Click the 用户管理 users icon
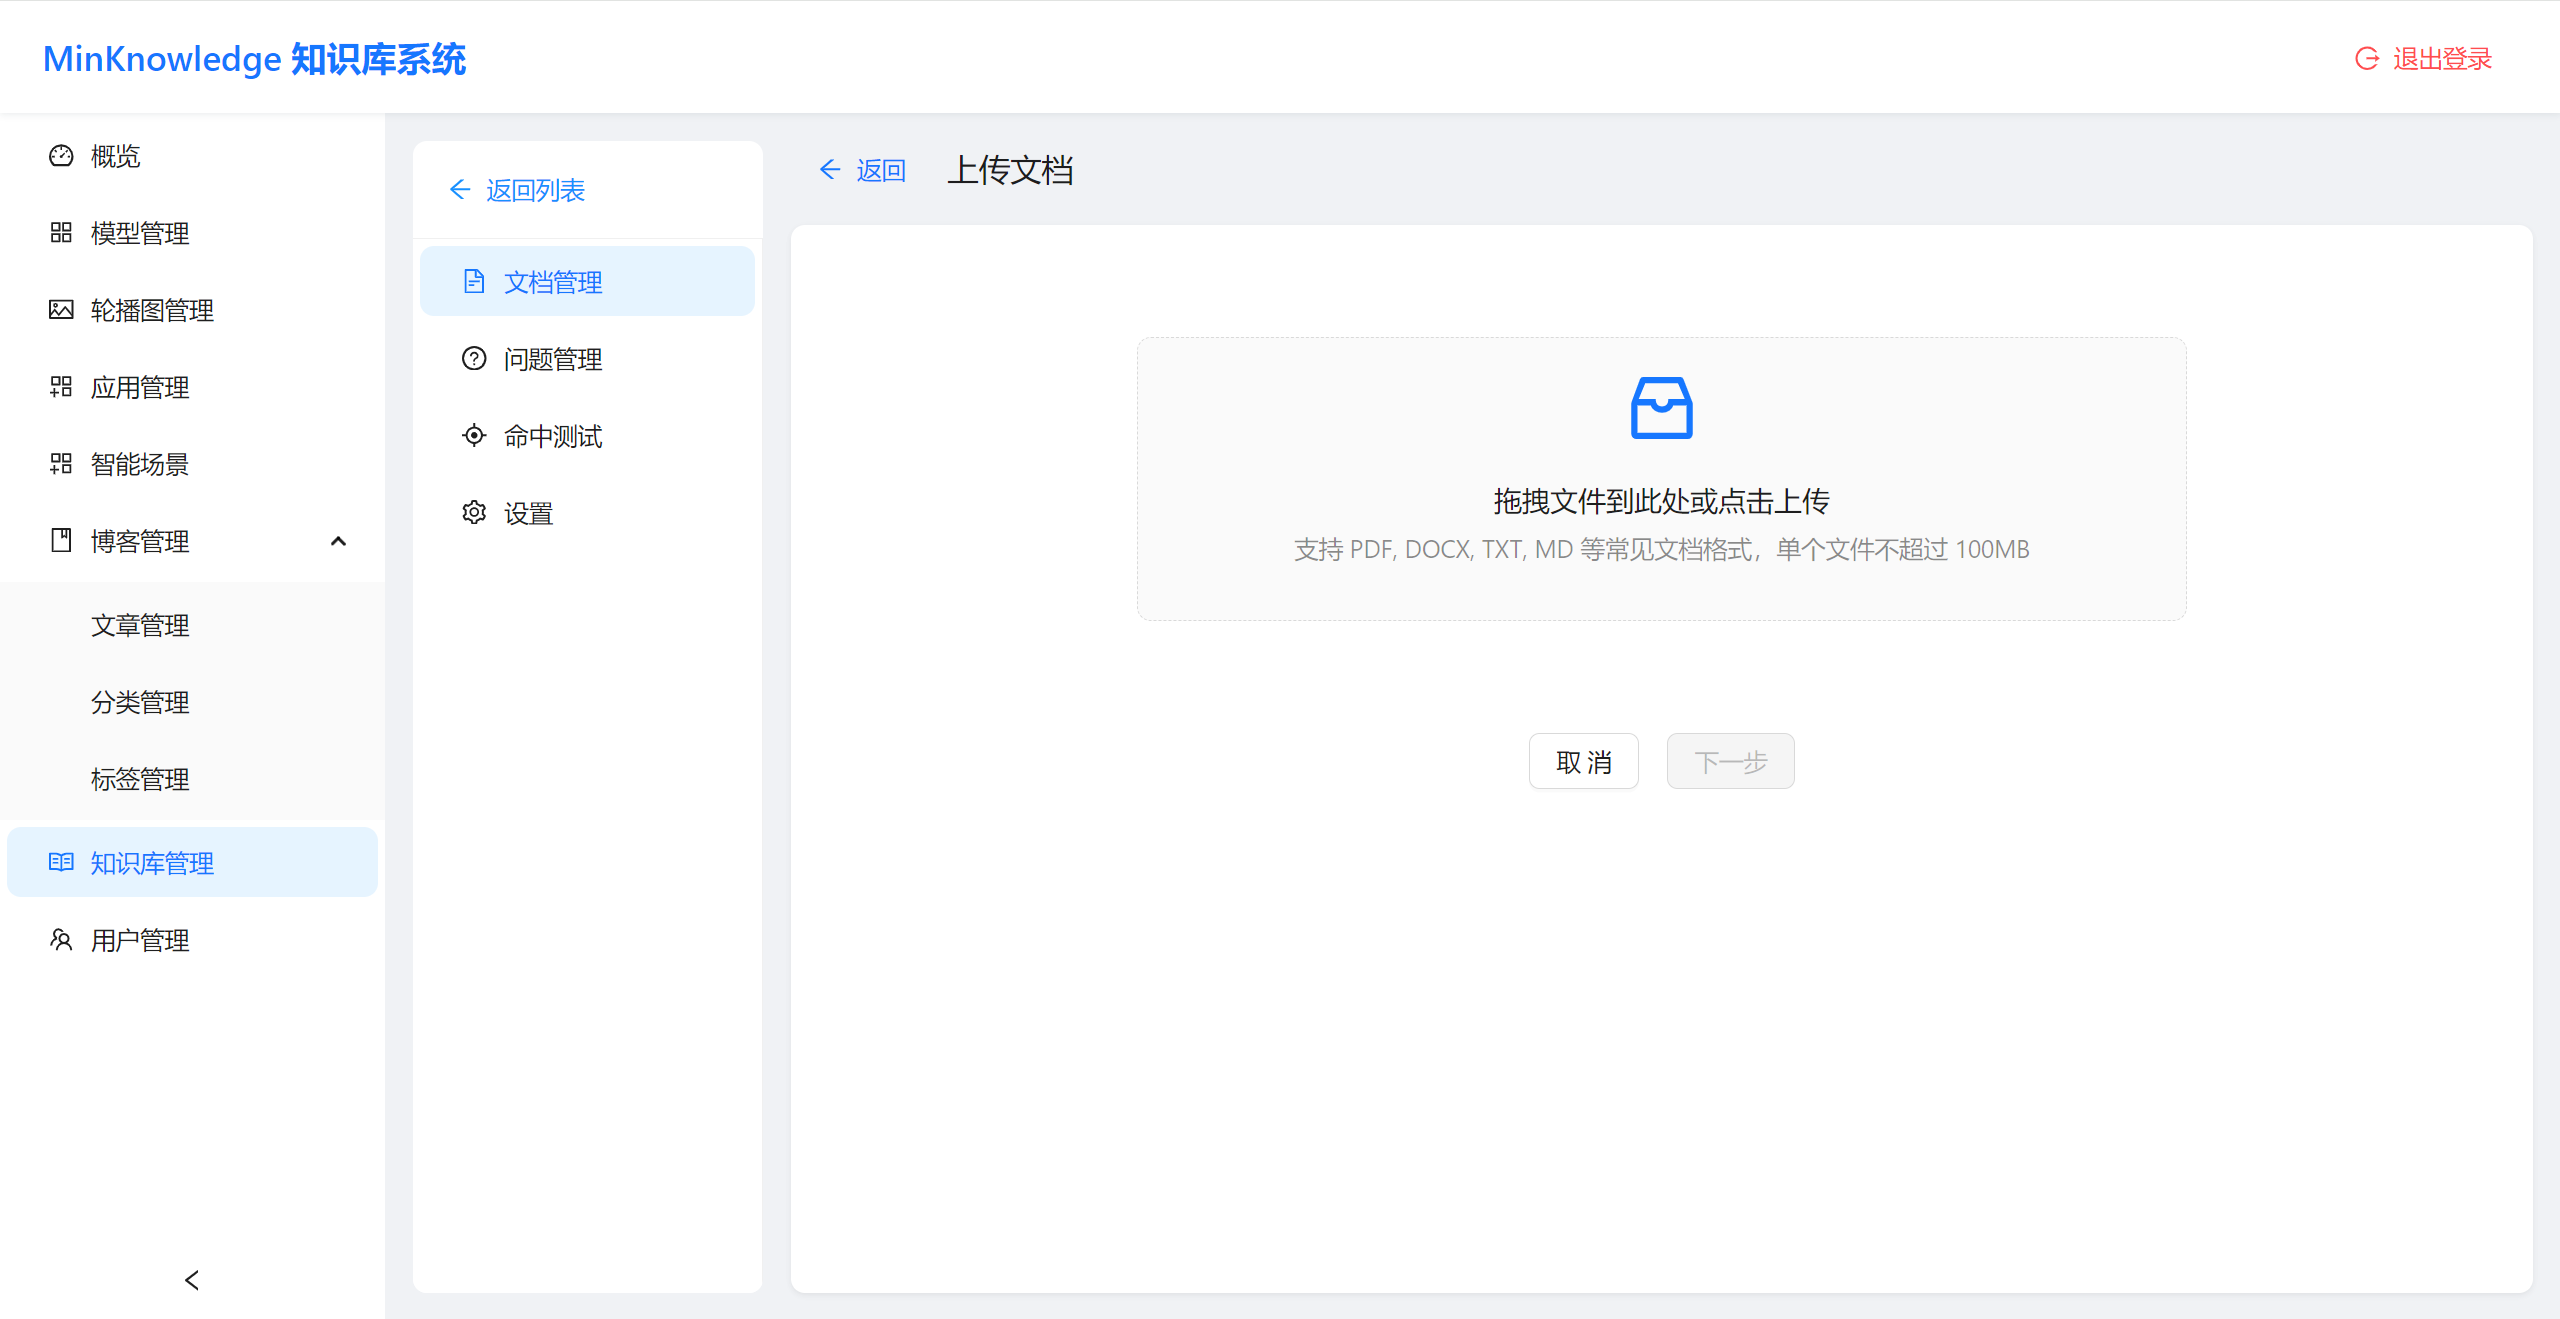 [x=61, y=939]
